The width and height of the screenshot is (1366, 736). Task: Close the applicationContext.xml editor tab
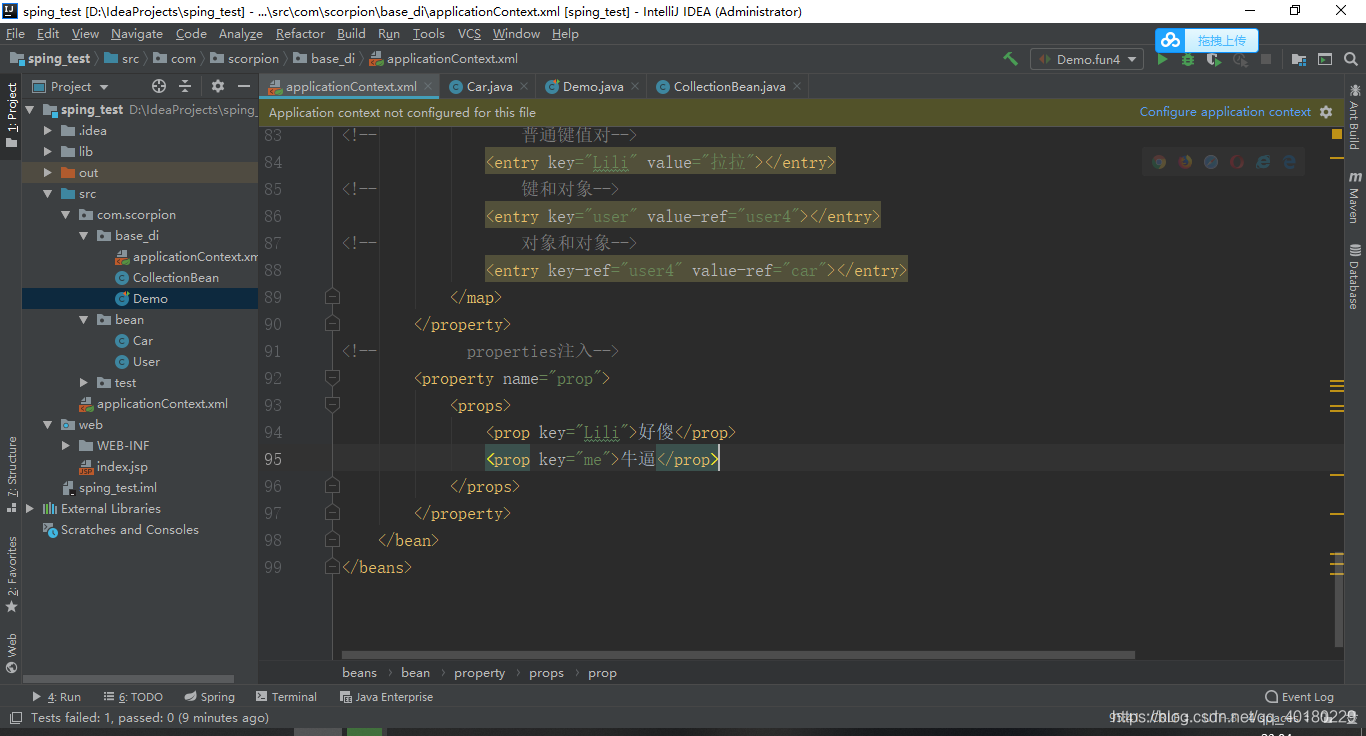click(x=428, y=86)
